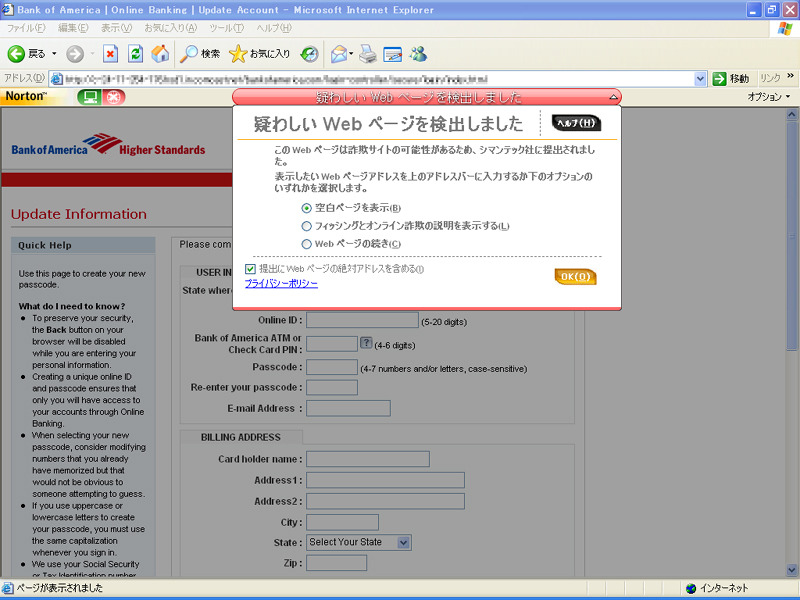Click the PIN help question mark icon
Viewport: 800px width, 600px height.
click(x=366, y=343)
